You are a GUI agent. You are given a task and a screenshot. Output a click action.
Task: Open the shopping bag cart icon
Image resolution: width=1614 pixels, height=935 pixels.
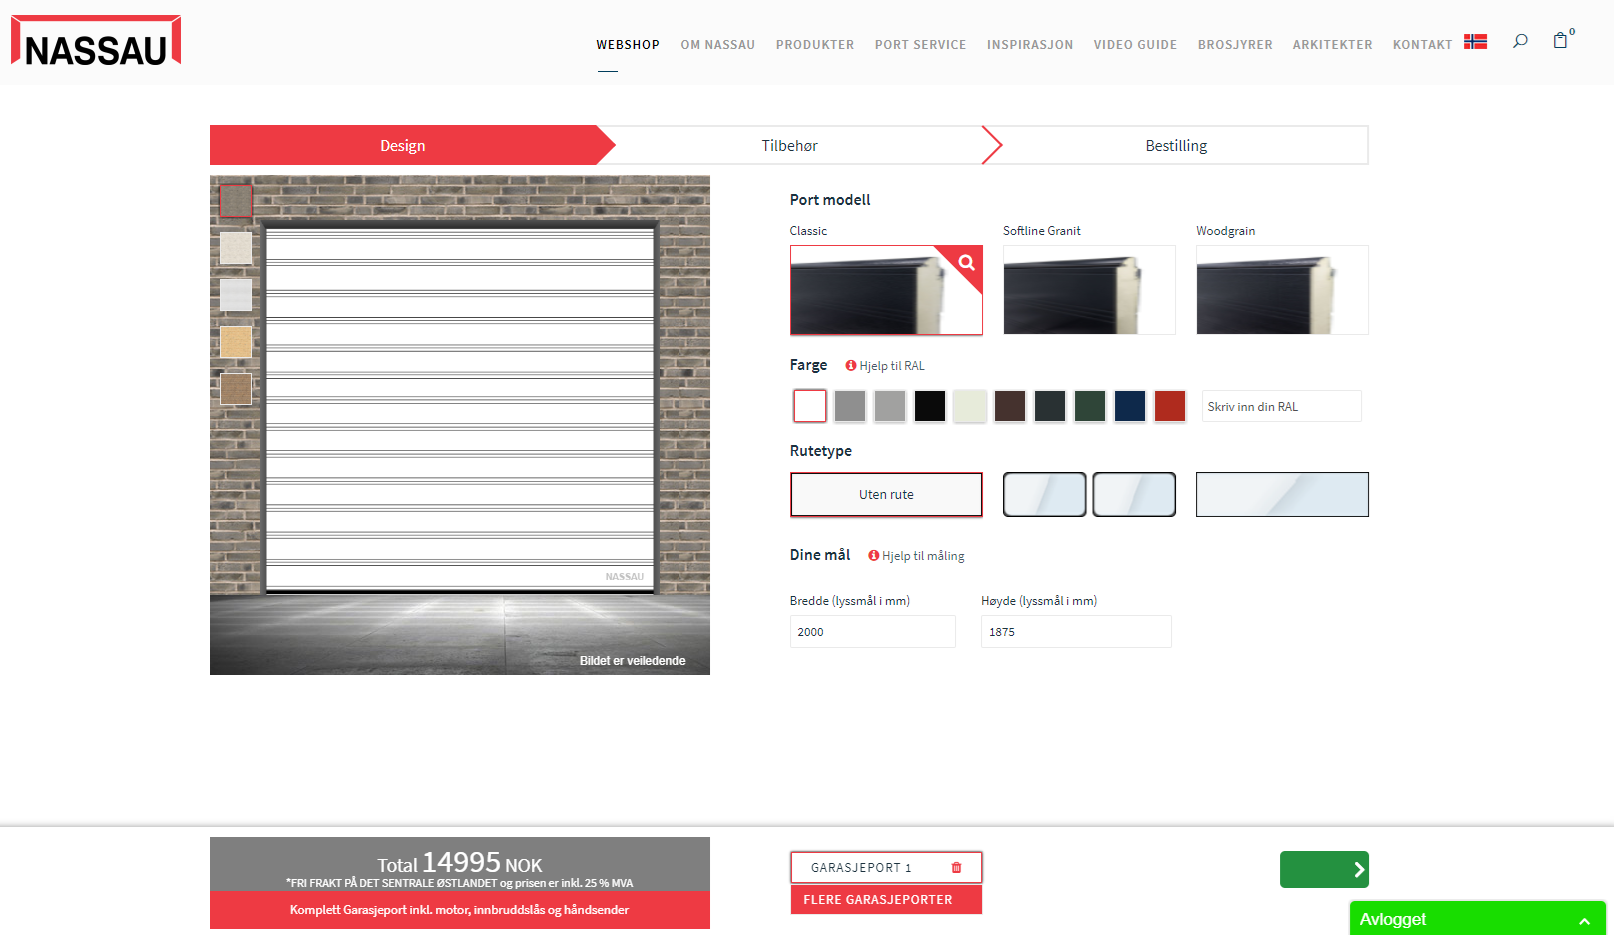(x=1560, y=41)
